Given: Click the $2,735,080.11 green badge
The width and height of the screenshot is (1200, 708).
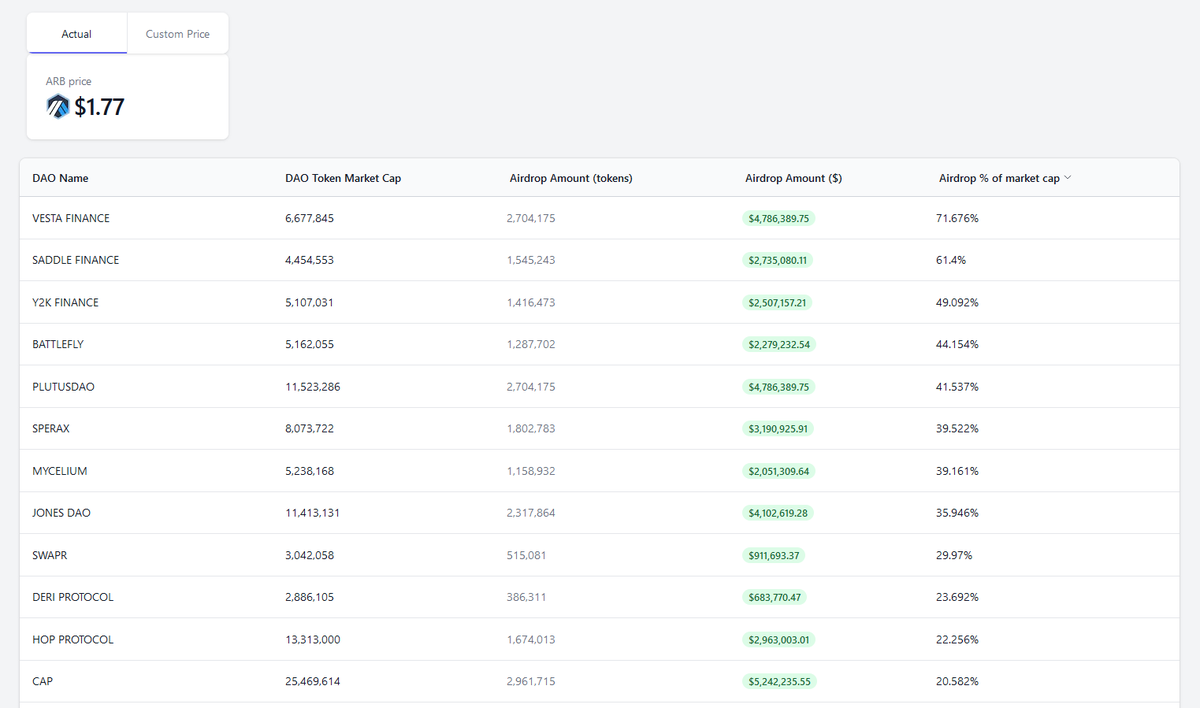Looking at the screenshot, I should (779, 260).
